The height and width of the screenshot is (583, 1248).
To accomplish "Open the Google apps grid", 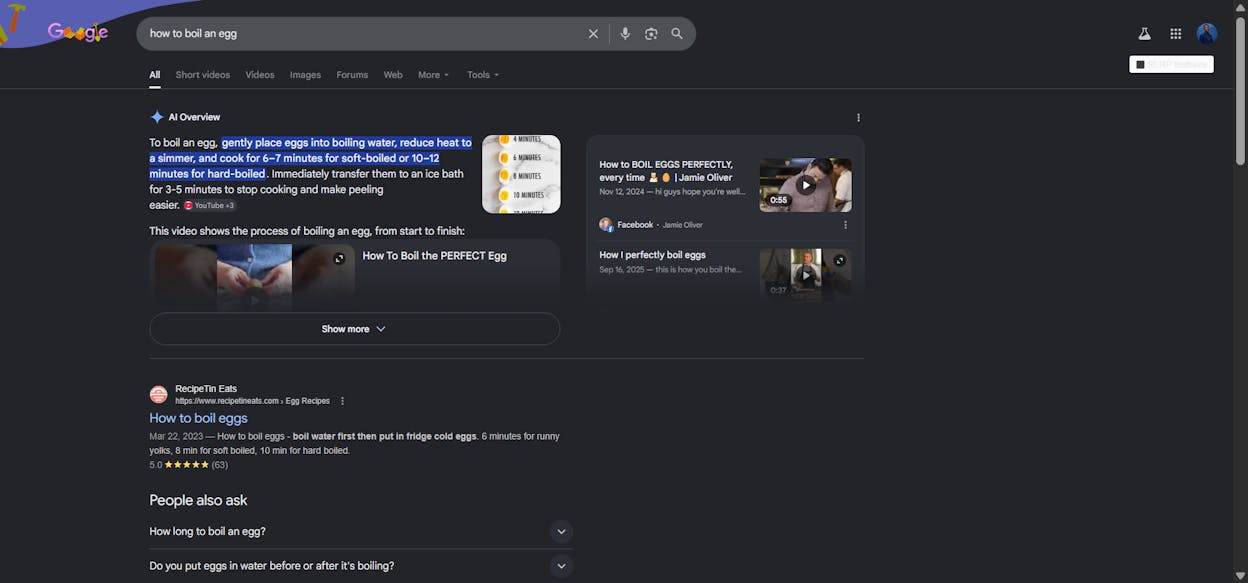I will (x=1176, y=34).
